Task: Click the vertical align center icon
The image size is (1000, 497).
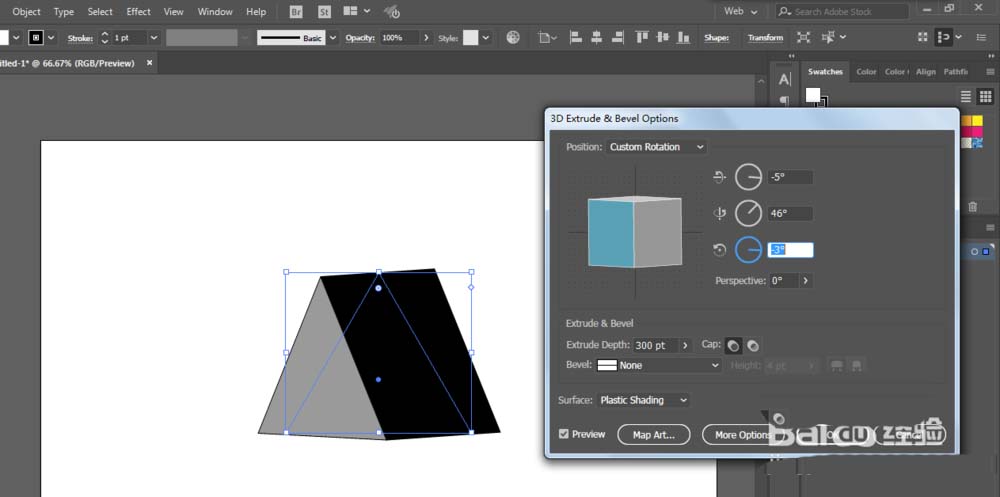Action: (663, 38)
